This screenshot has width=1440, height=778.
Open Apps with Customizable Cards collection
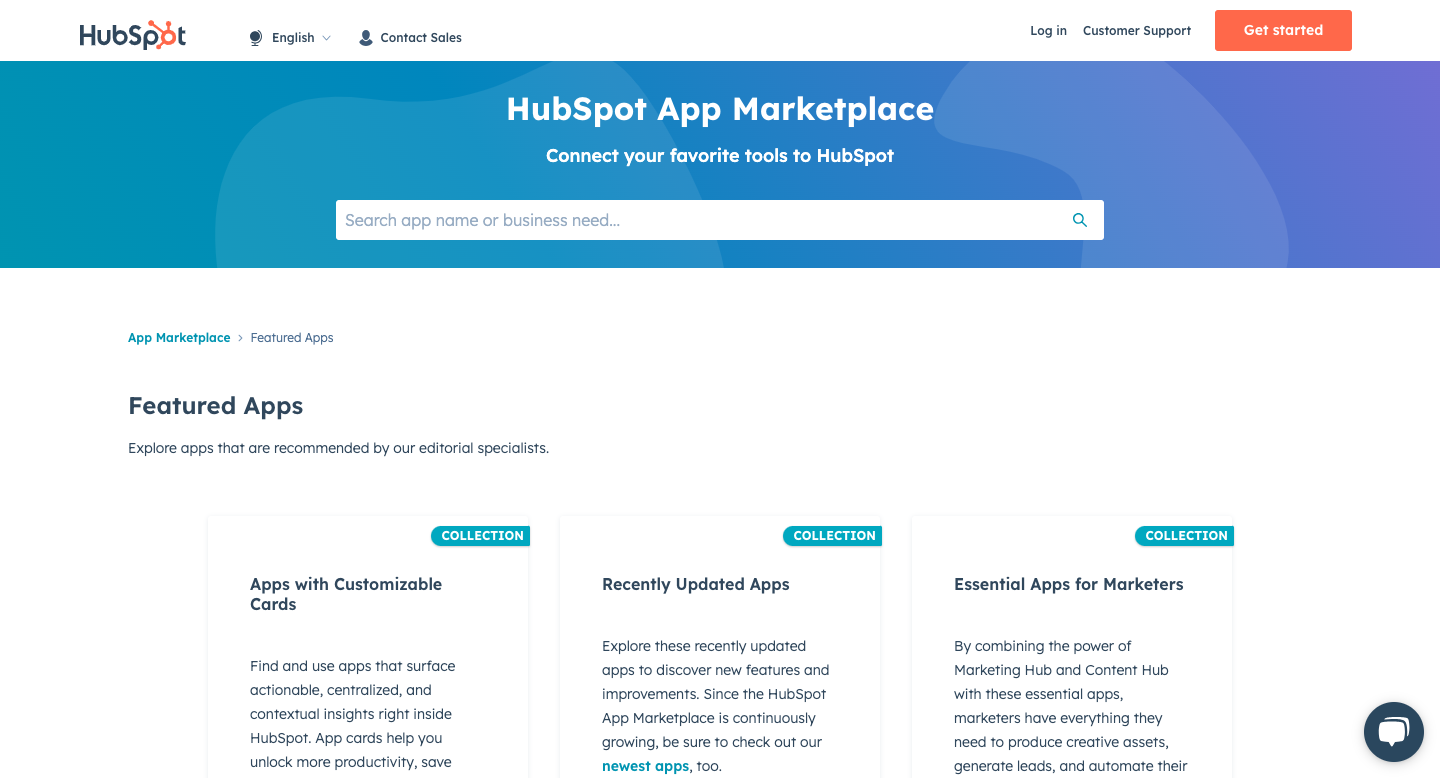[346, 594]
